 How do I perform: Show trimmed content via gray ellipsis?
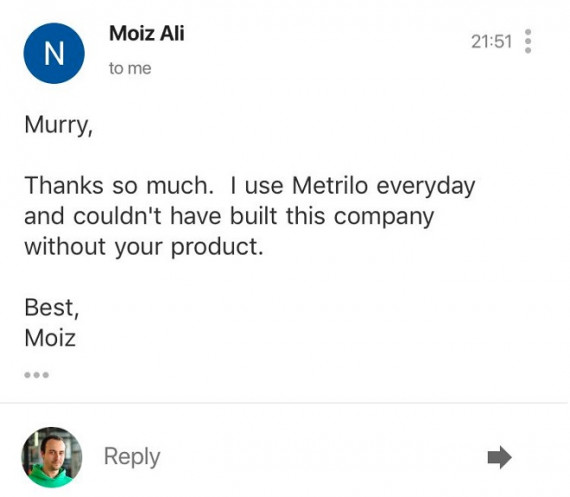[36, 375]
